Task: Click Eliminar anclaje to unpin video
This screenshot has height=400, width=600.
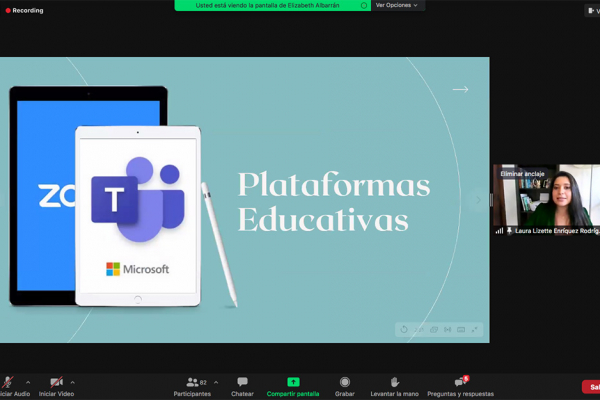Action: (522, 174)
